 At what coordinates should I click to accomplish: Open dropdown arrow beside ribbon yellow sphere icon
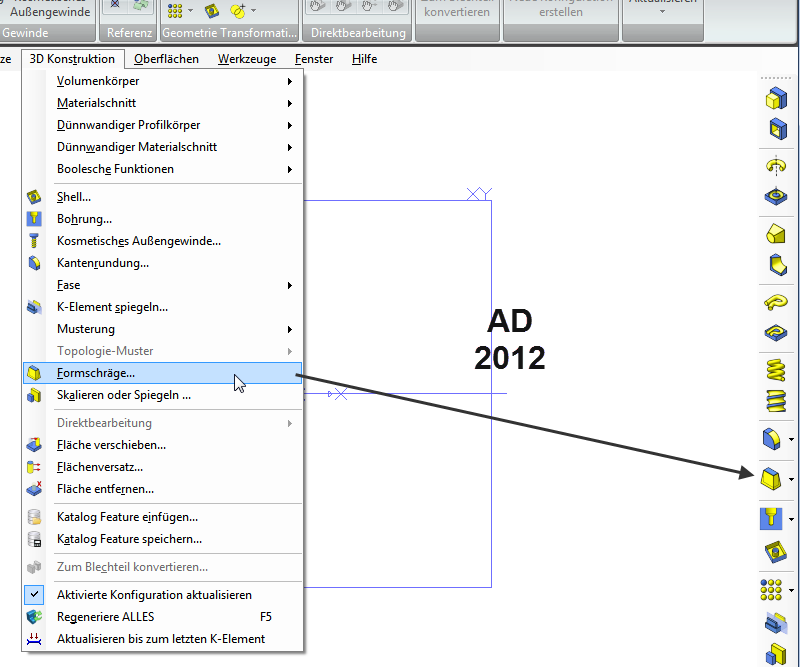pyautogui.click(x=254, y=10)
